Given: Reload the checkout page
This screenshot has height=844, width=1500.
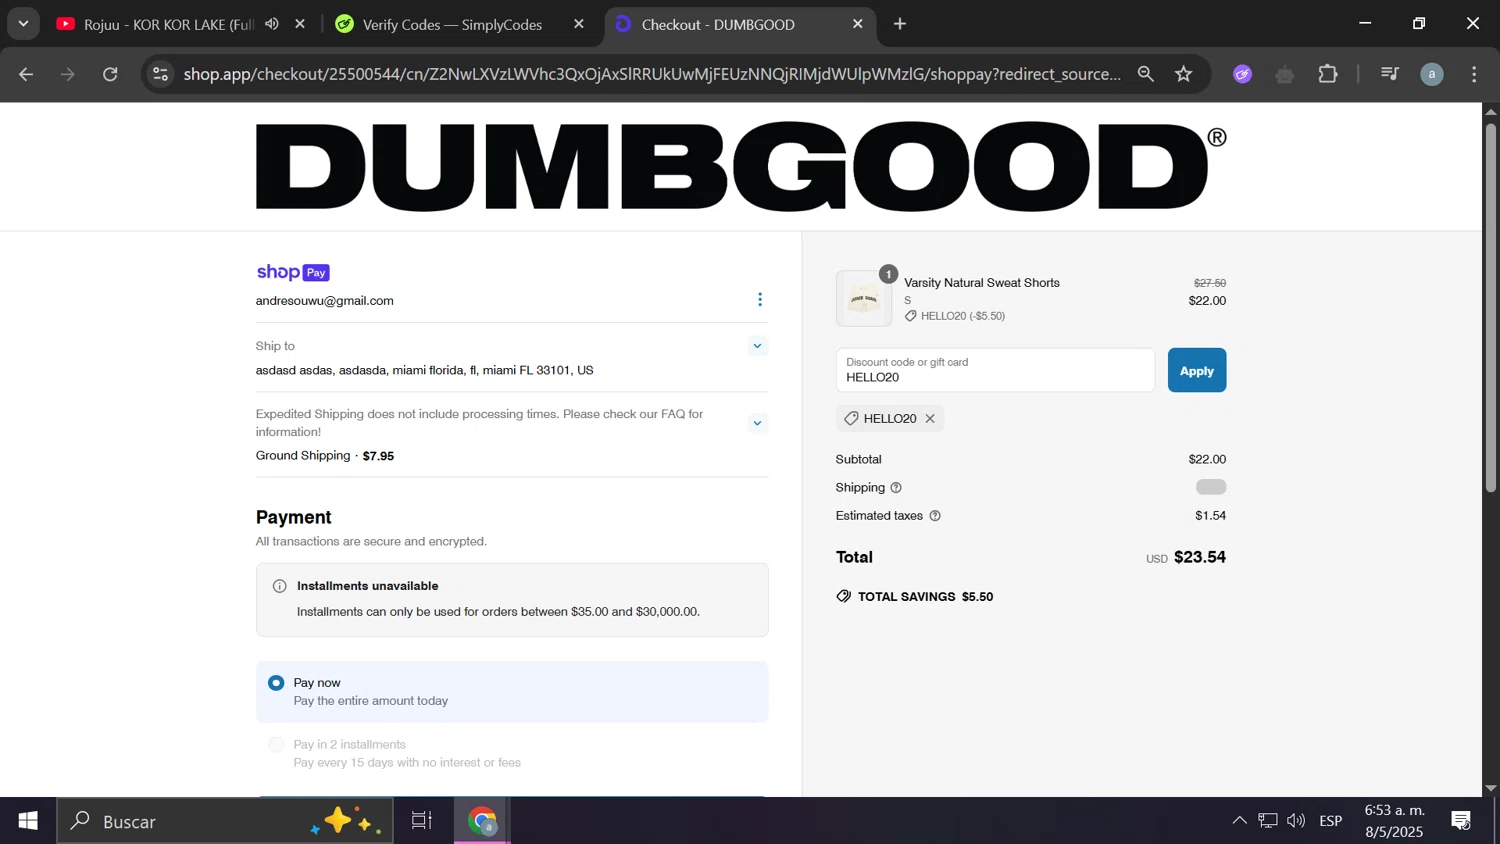Looking at the screenshot, I should [110, 74].
